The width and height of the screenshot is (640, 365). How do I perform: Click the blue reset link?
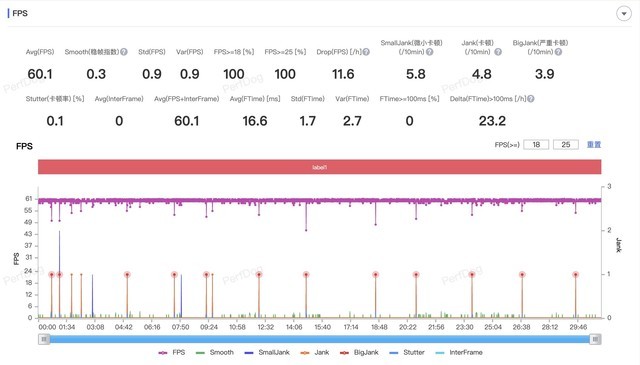click(x=594, y=145)
